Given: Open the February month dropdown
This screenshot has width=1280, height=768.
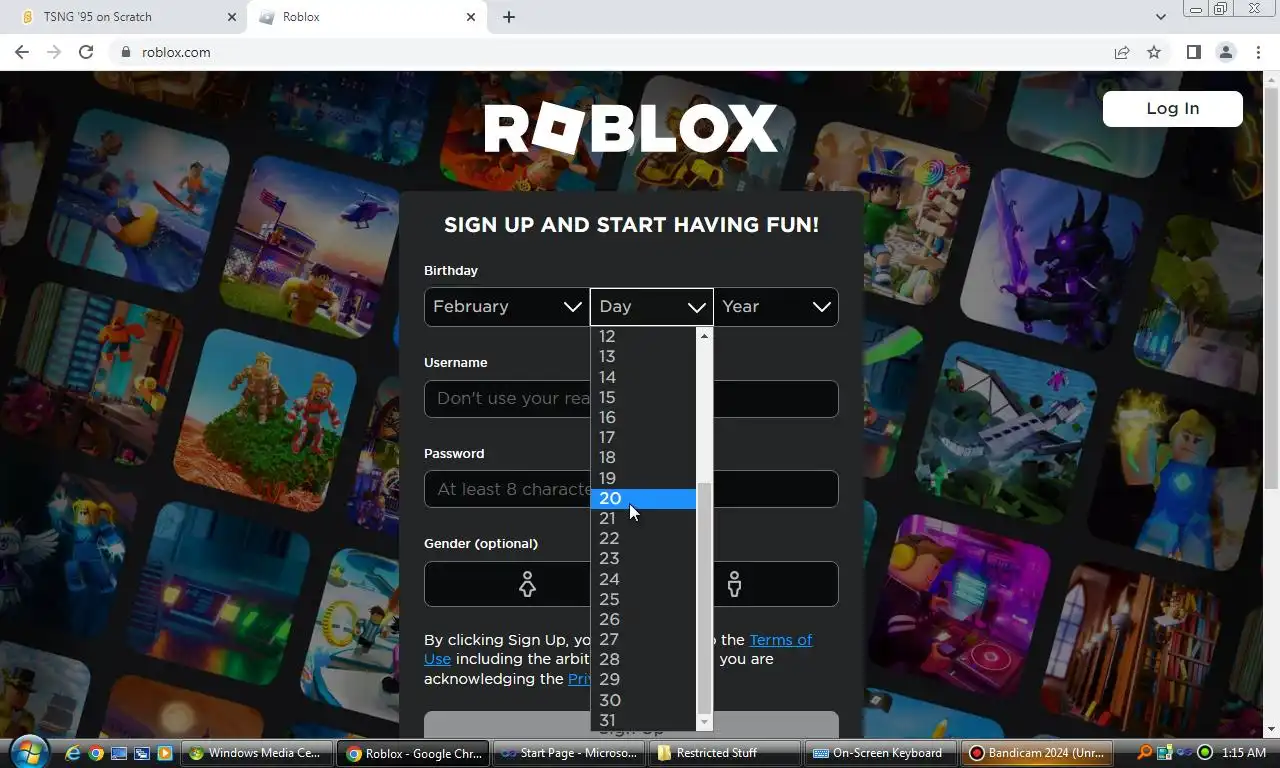Looking at the screenshot, I should click(506, 307).
